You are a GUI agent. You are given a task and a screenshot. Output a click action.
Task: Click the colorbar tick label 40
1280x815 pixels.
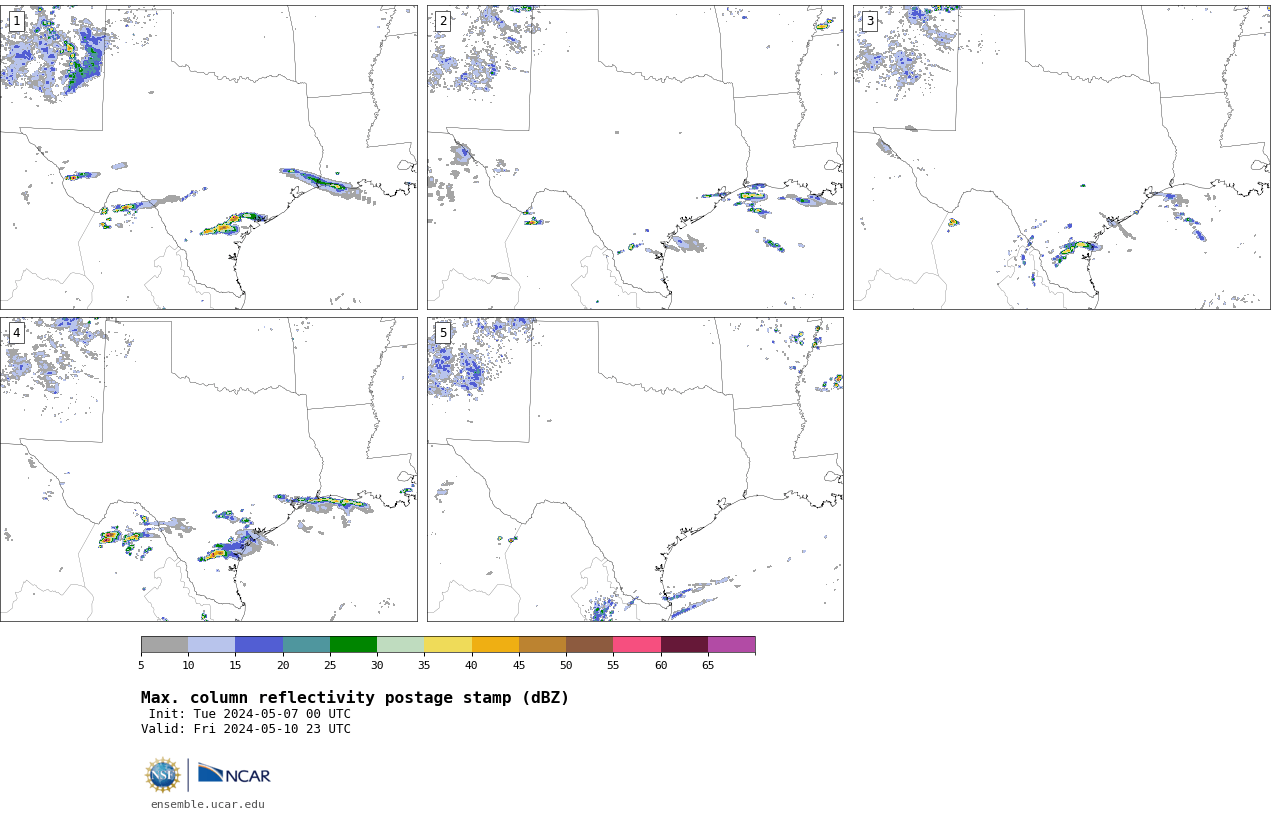pos(472,665)
